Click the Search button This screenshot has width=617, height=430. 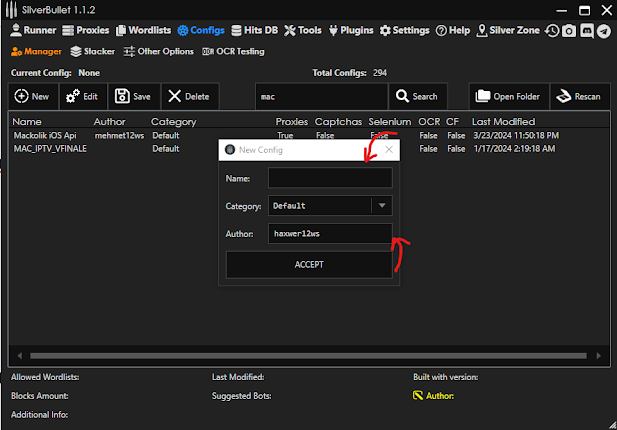click(x=418, y=96)
